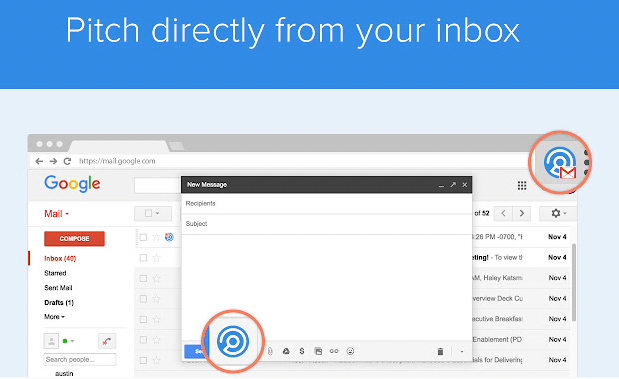
Task: Open the Google apps grid
Action: pyautogui.click(x=522, y=186)
